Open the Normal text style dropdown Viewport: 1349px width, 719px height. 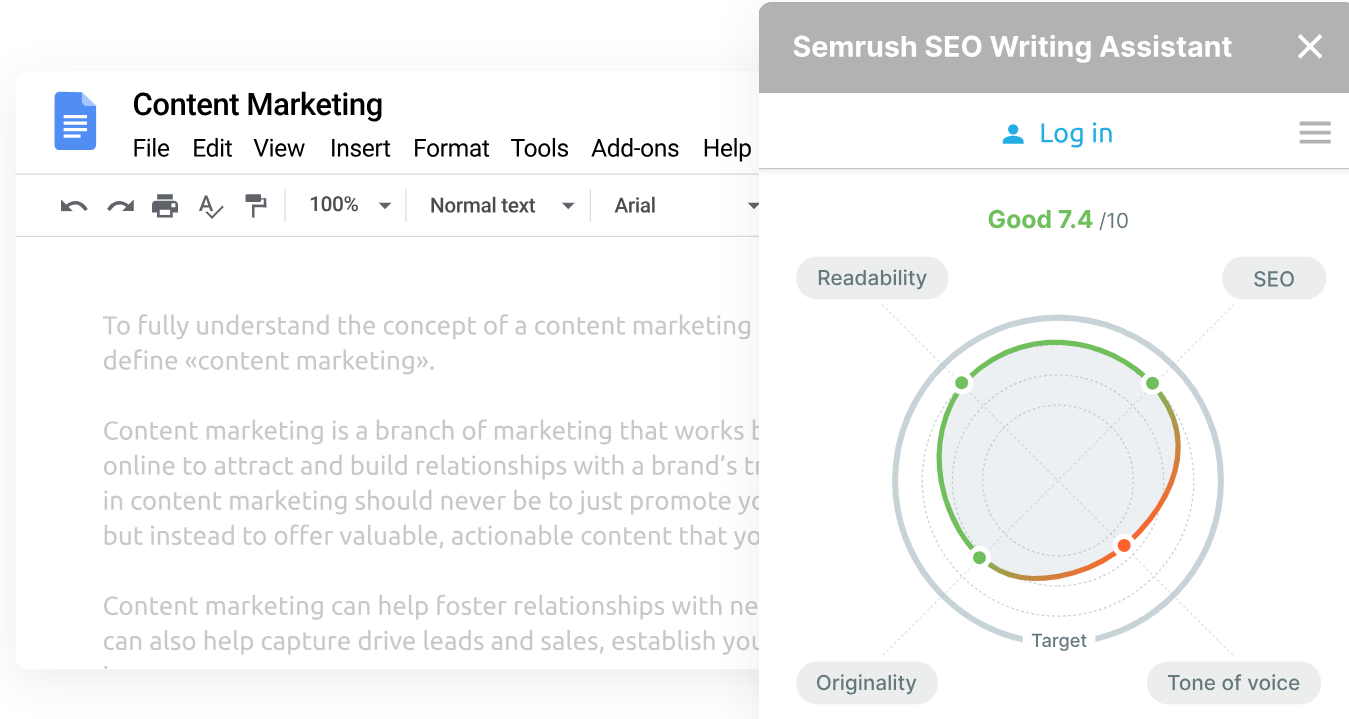click(x=502, y=205)
